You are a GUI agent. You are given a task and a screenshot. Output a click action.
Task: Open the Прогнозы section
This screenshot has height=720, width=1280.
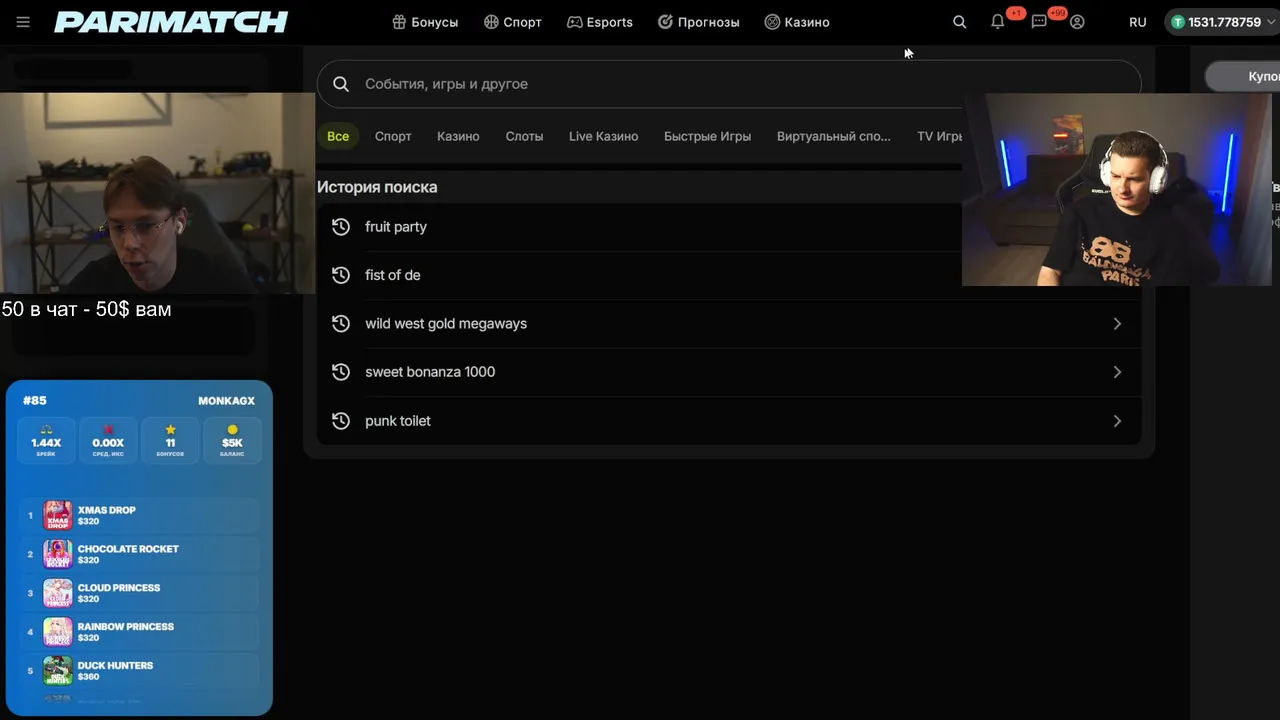pos(699,22)
